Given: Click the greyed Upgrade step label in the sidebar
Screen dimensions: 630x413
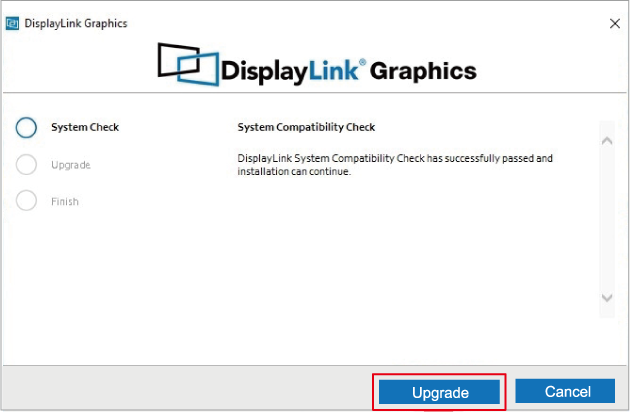Looking at the screenshot, I should pyautogui.click(x=70, y=164).
